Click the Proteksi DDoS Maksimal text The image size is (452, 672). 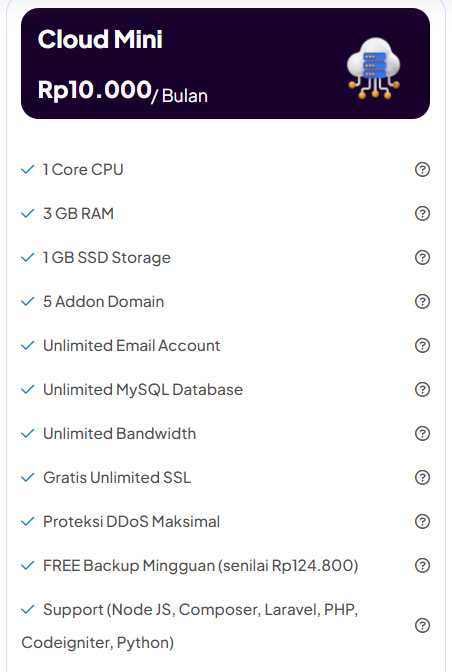[132, 522]
